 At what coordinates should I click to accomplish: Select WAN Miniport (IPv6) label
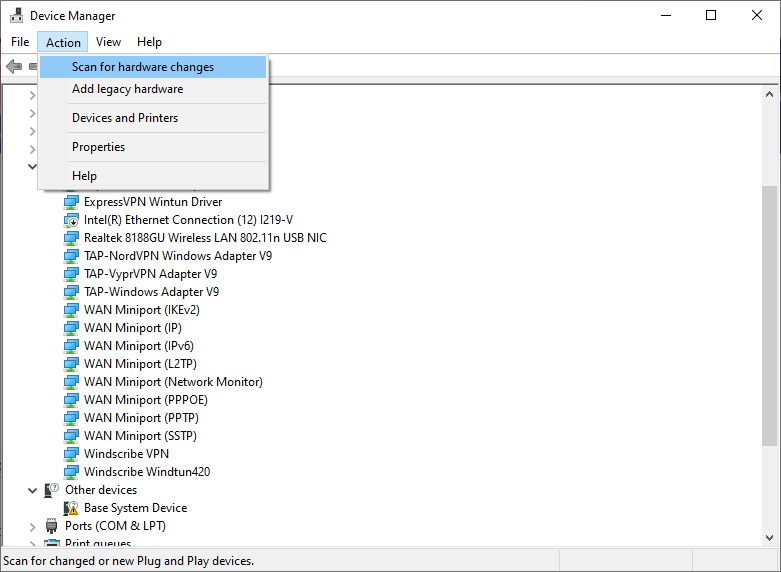138,345
